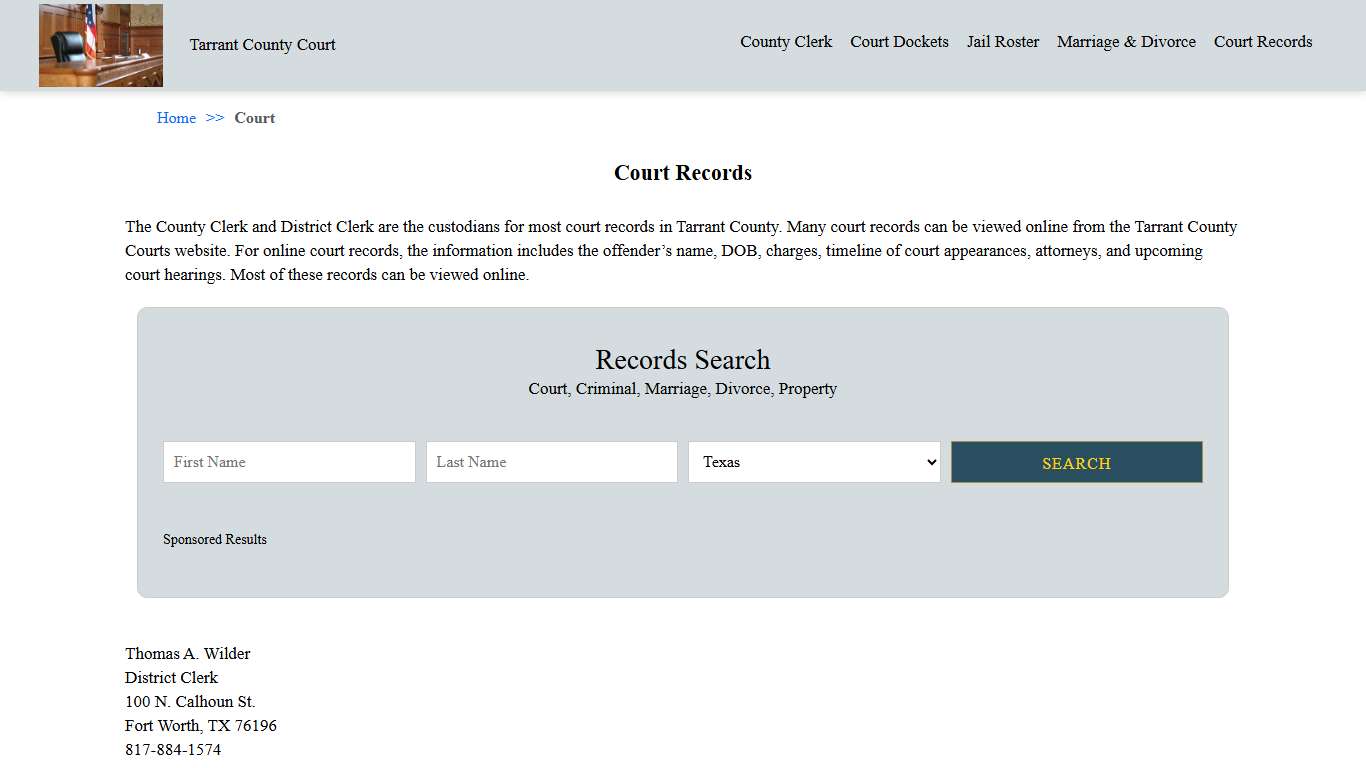Click the Tarrant County Court courtroom logo

(x=100, y=45)
